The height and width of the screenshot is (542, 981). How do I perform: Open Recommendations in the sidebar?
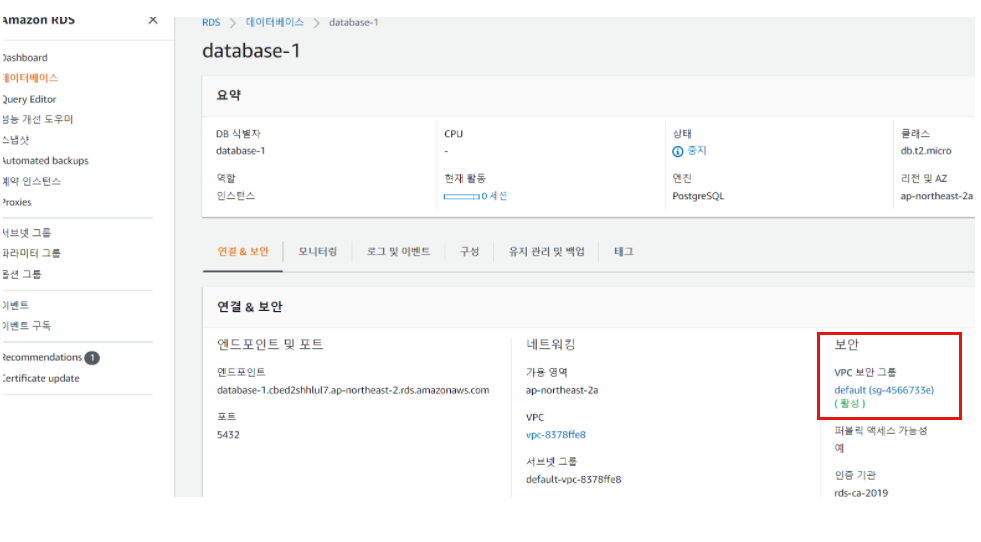42,357
